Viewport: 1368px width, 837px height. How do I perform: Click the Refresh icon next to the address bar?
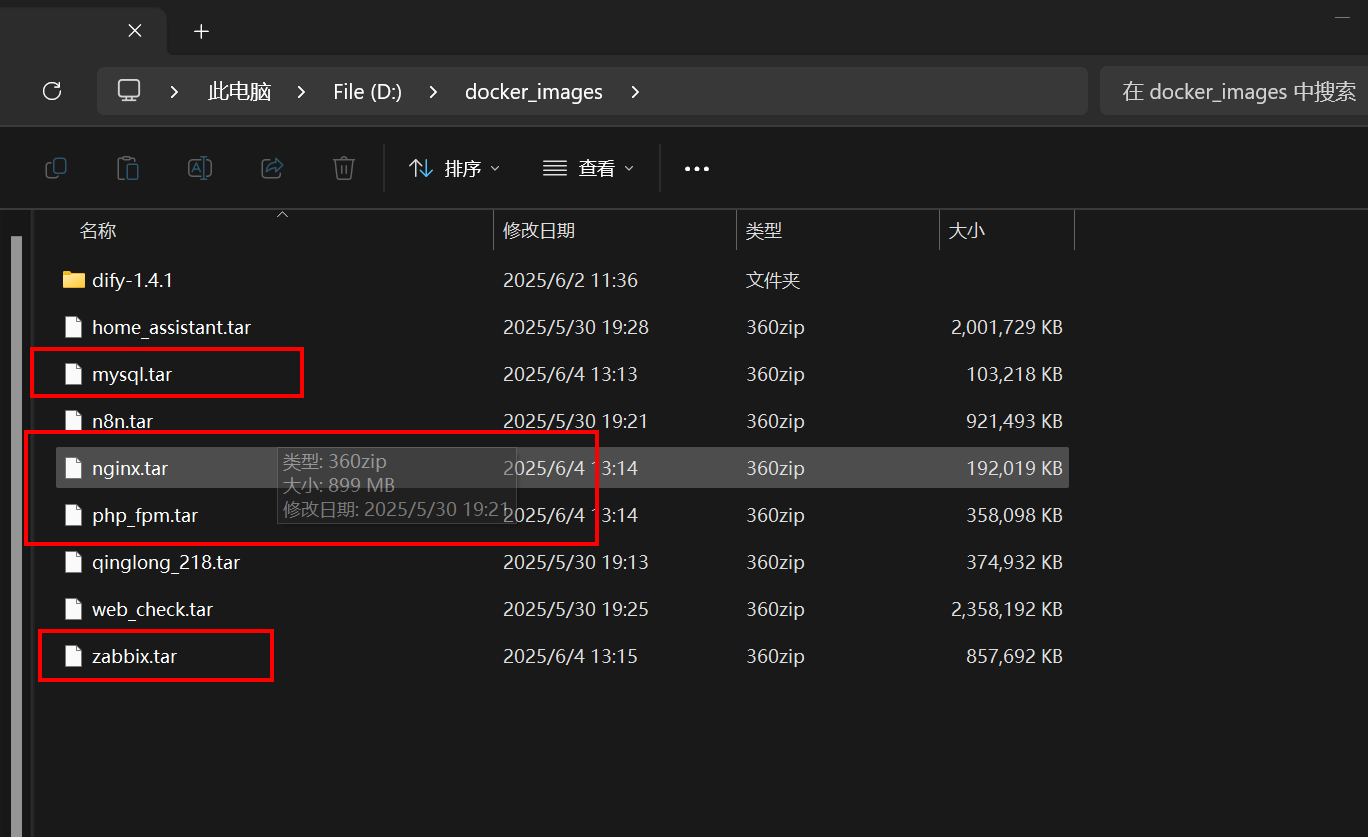(x=52, y=91)
